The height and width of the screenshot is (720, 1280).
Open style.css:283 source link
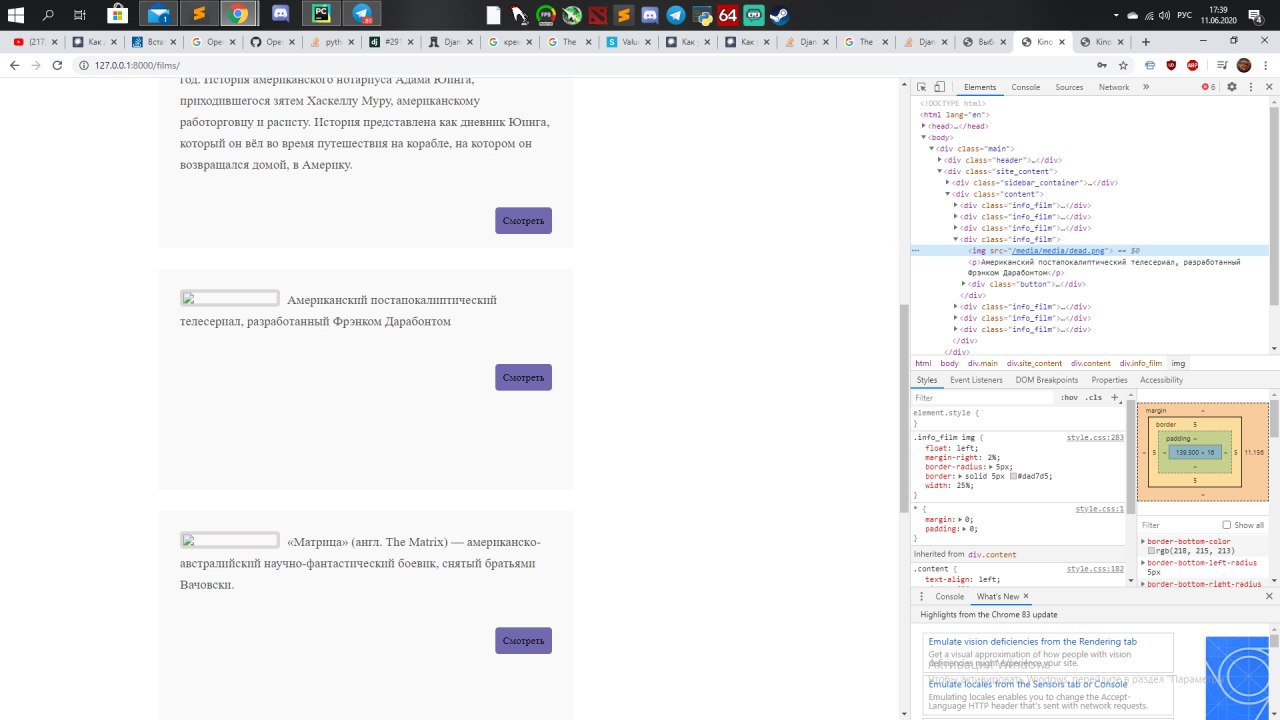(x=1095, y=437)
